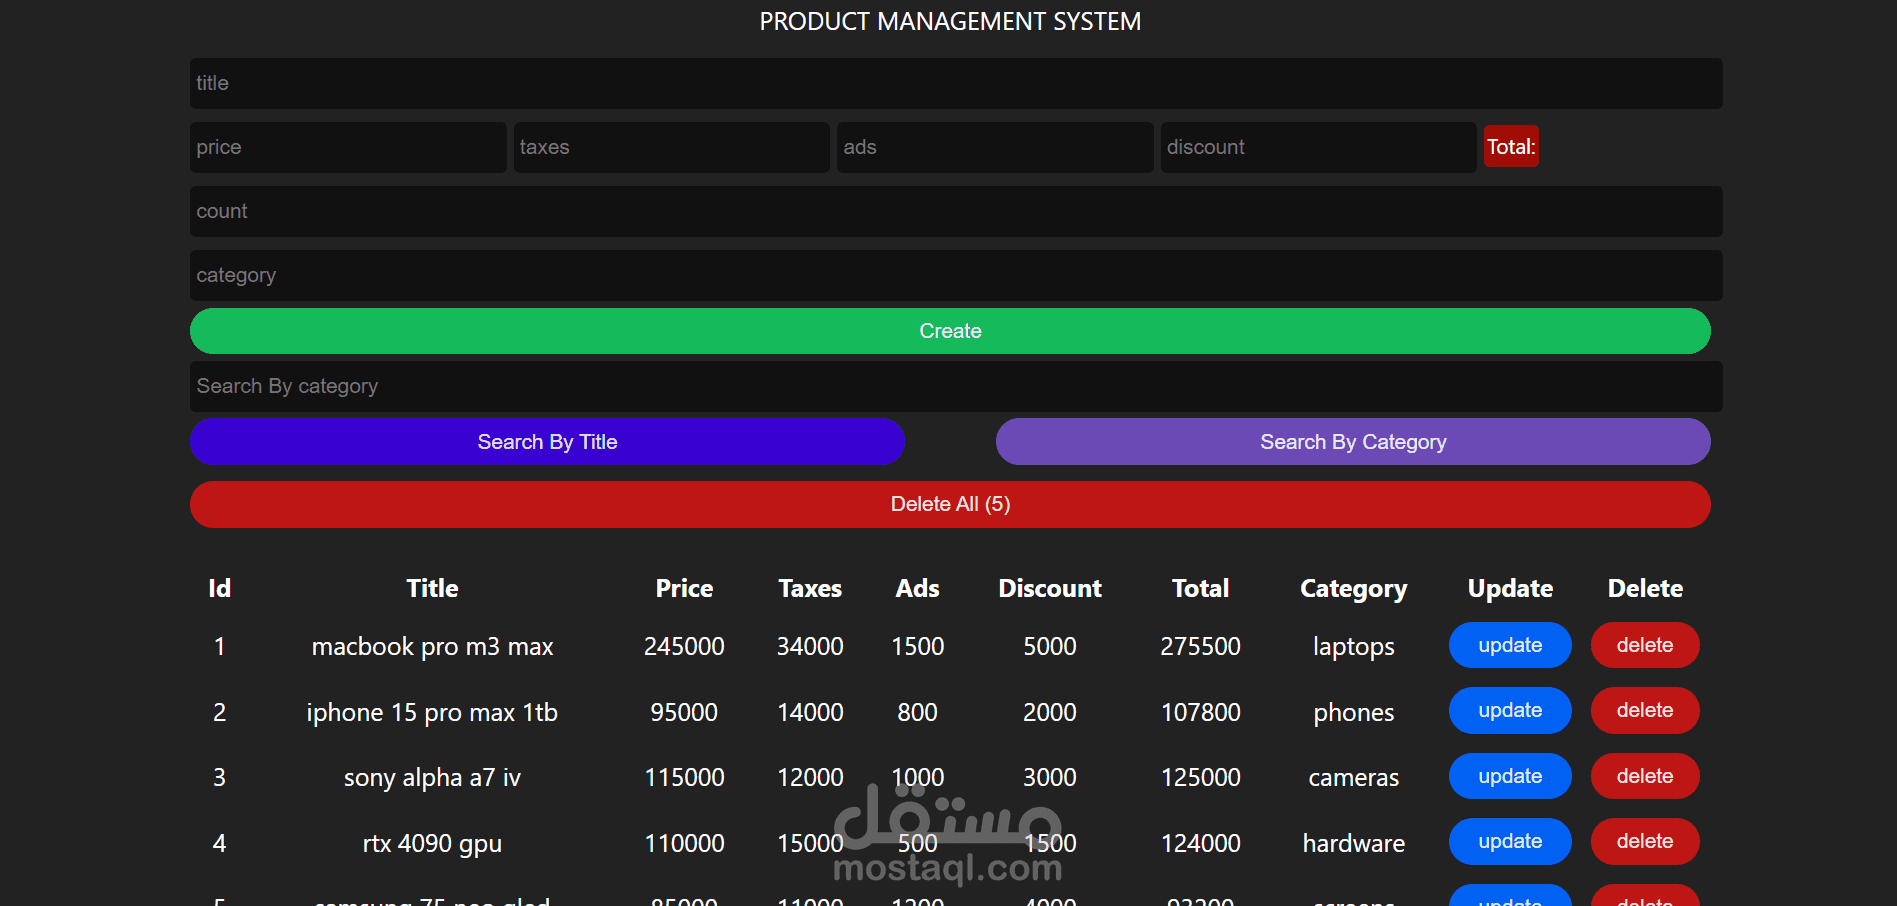Click the Id column header
This screenshot has width=1897, height=906.
click(219, 588)
